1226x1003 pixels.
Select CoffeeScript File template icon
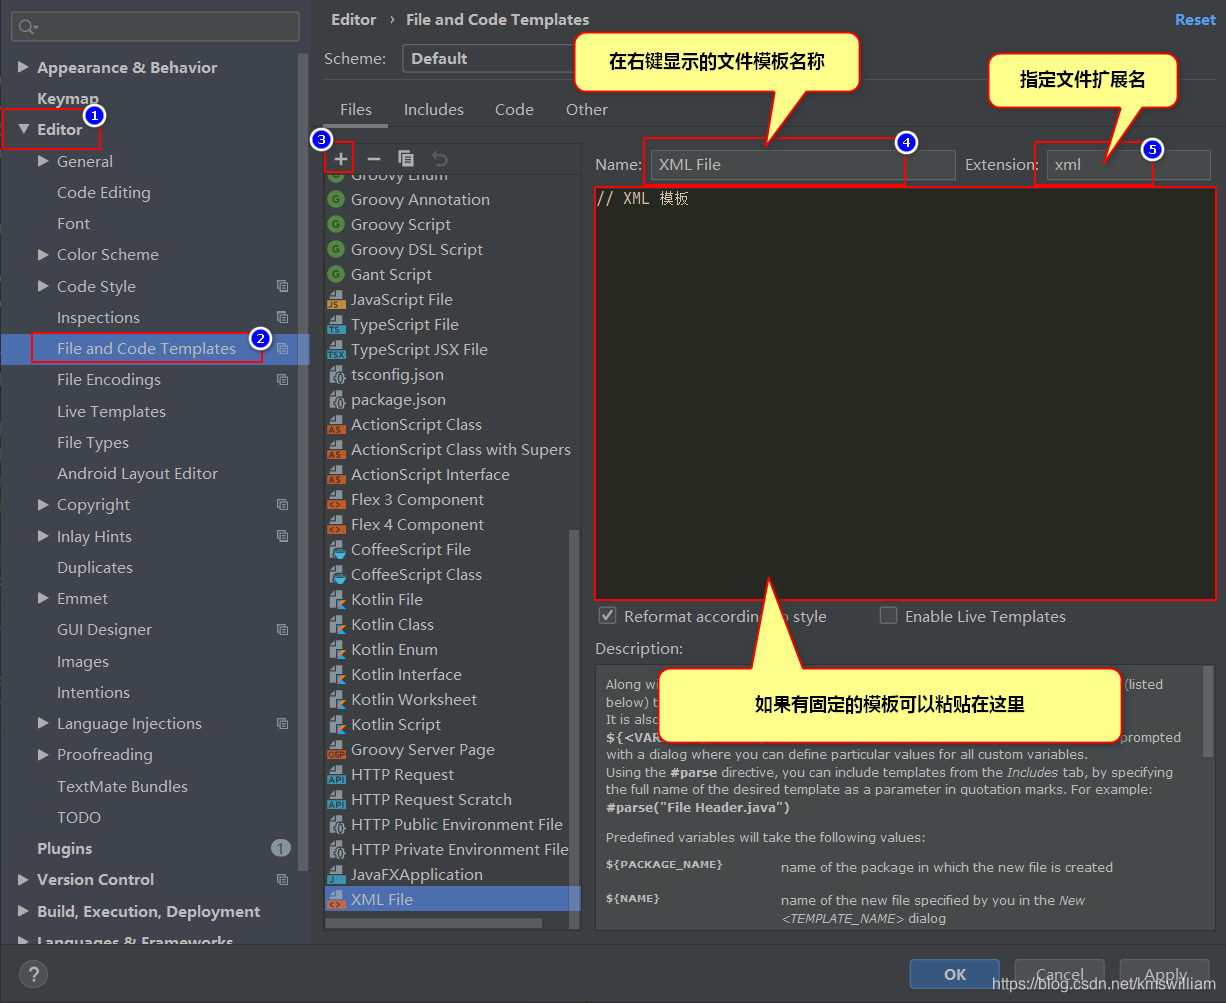[336, 549]
